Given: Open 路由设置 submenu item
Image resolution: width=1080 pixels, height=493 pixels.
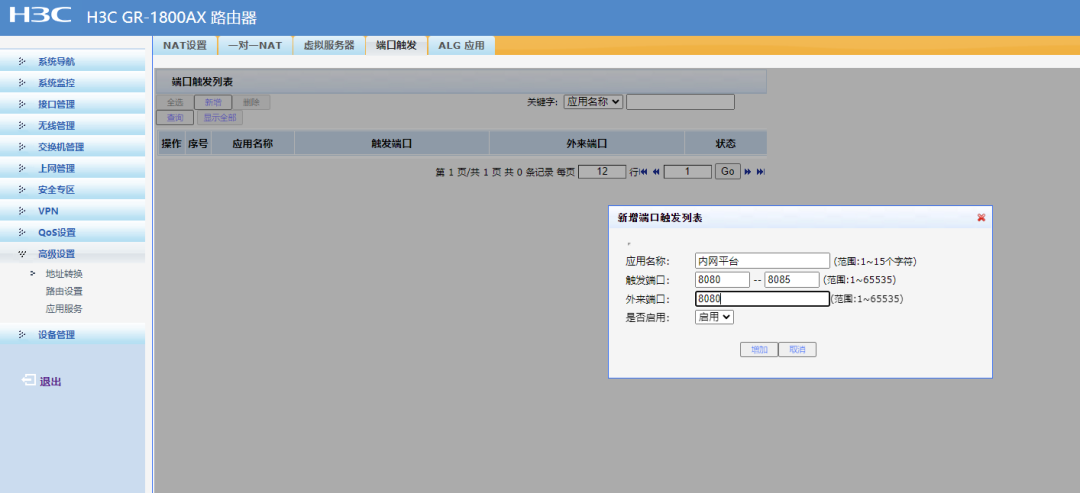Looking at the screenshot, I should click(x=64, y=291).
